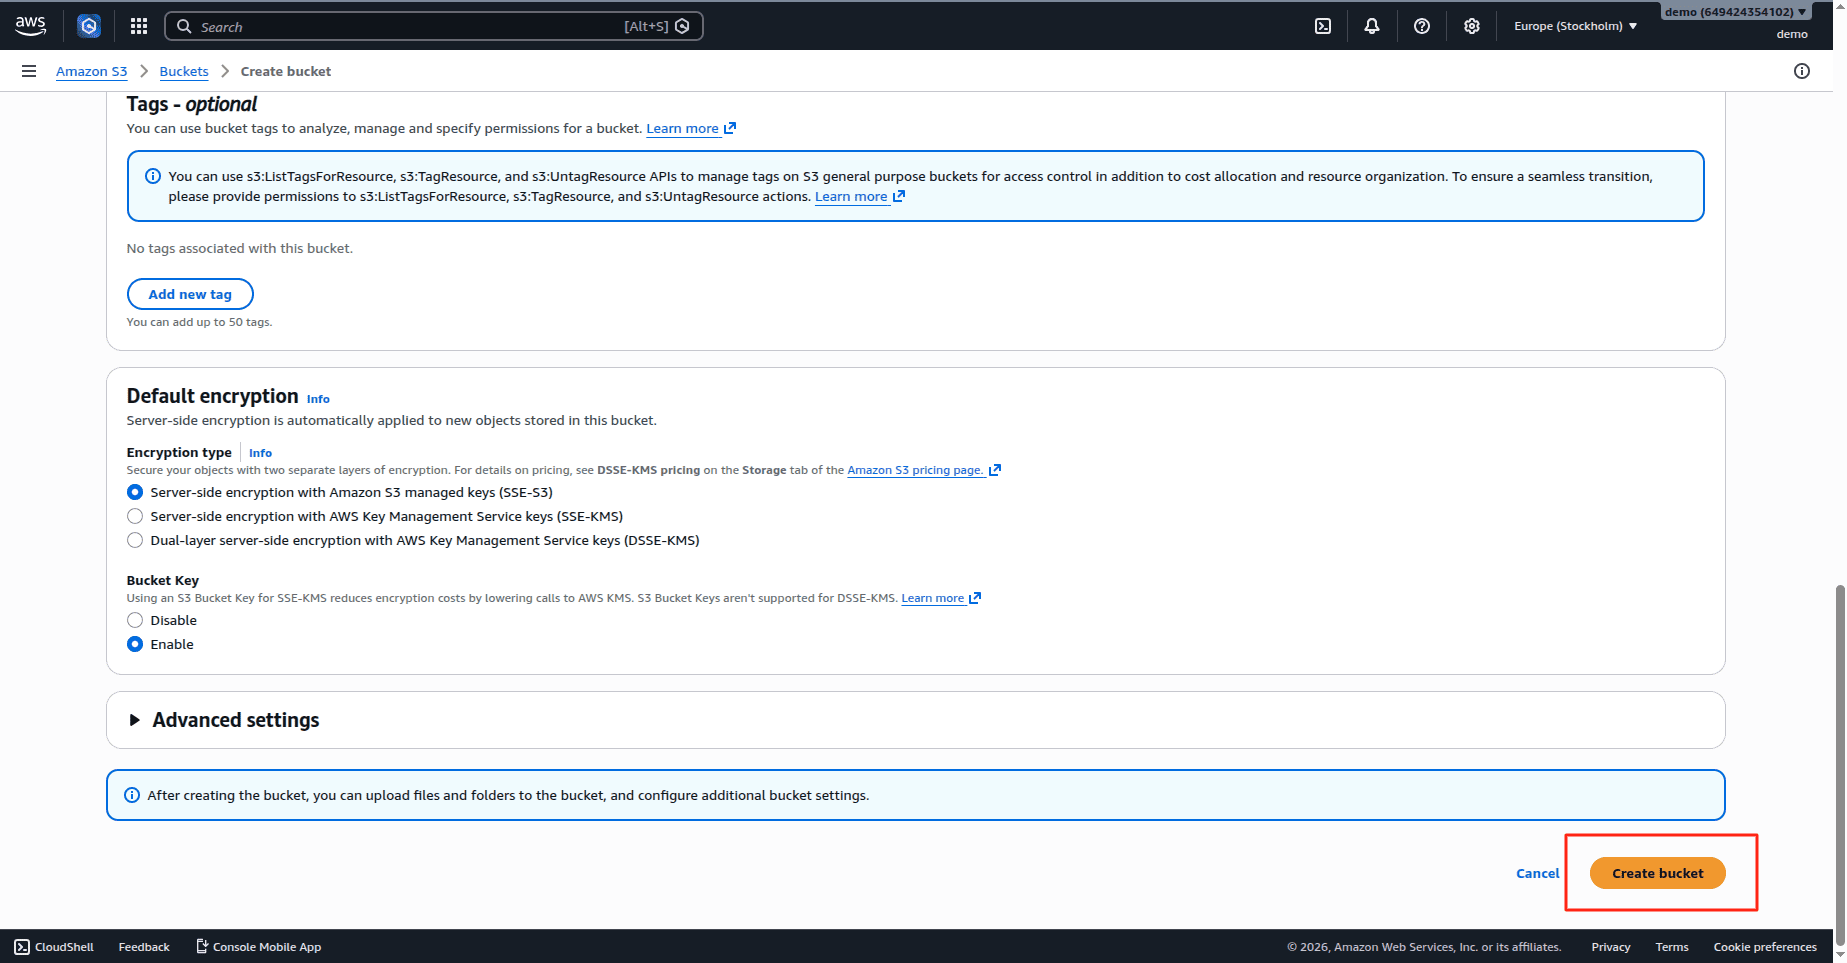
Task: Open the Privacy footer link
Action: [1611, 947]
